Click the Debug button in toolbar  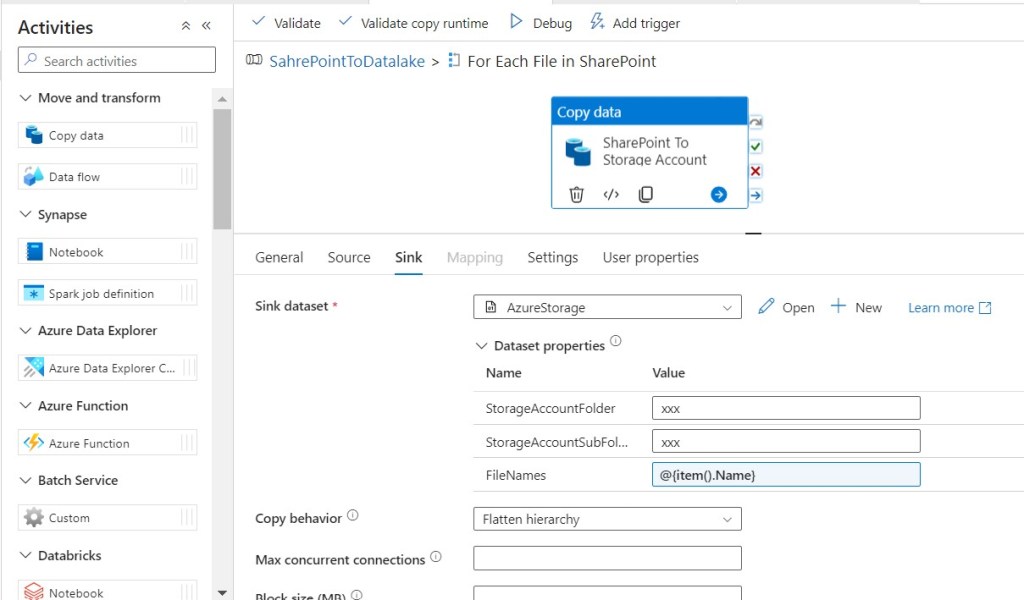[x=541, y=22]
